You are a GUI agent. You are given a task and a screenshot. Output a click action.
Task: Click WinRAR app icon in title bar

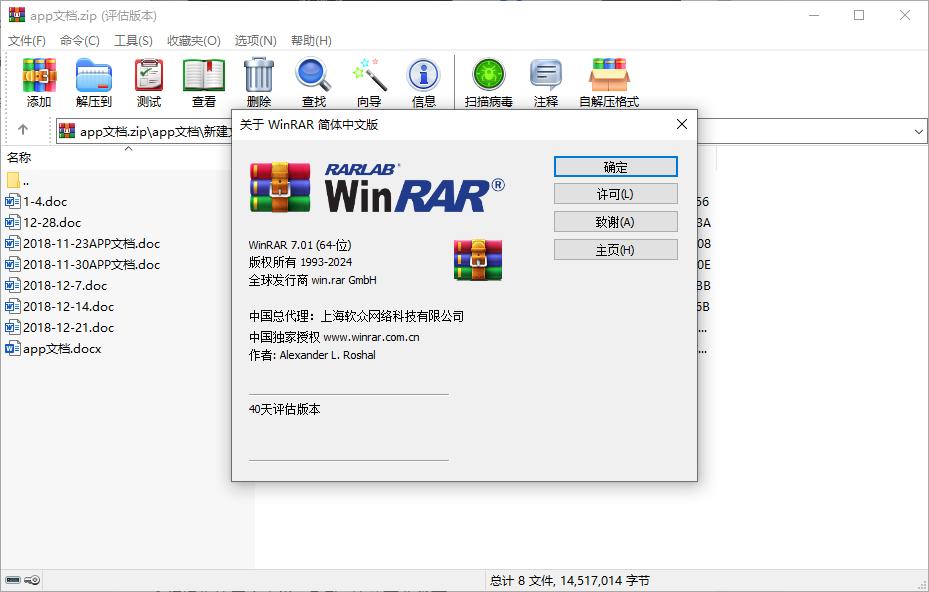tap(17, 15)
